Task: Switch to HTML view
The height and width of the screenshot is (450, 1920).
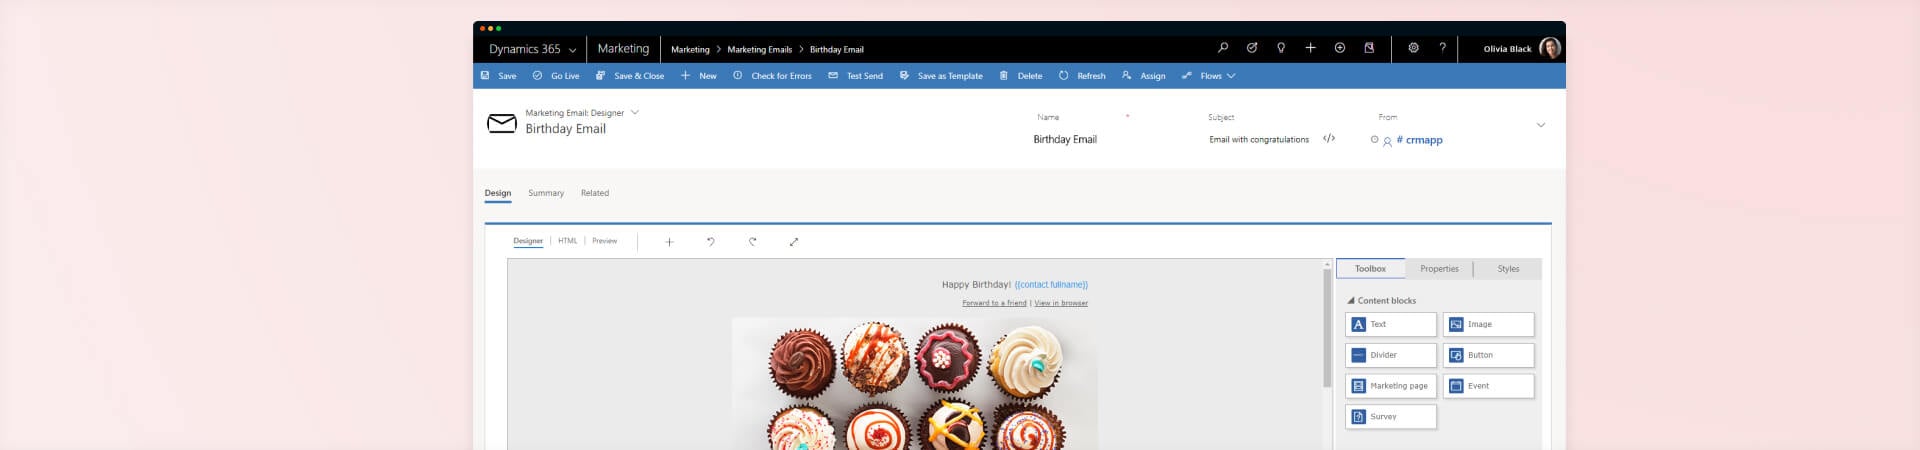Action: (567, 241)
